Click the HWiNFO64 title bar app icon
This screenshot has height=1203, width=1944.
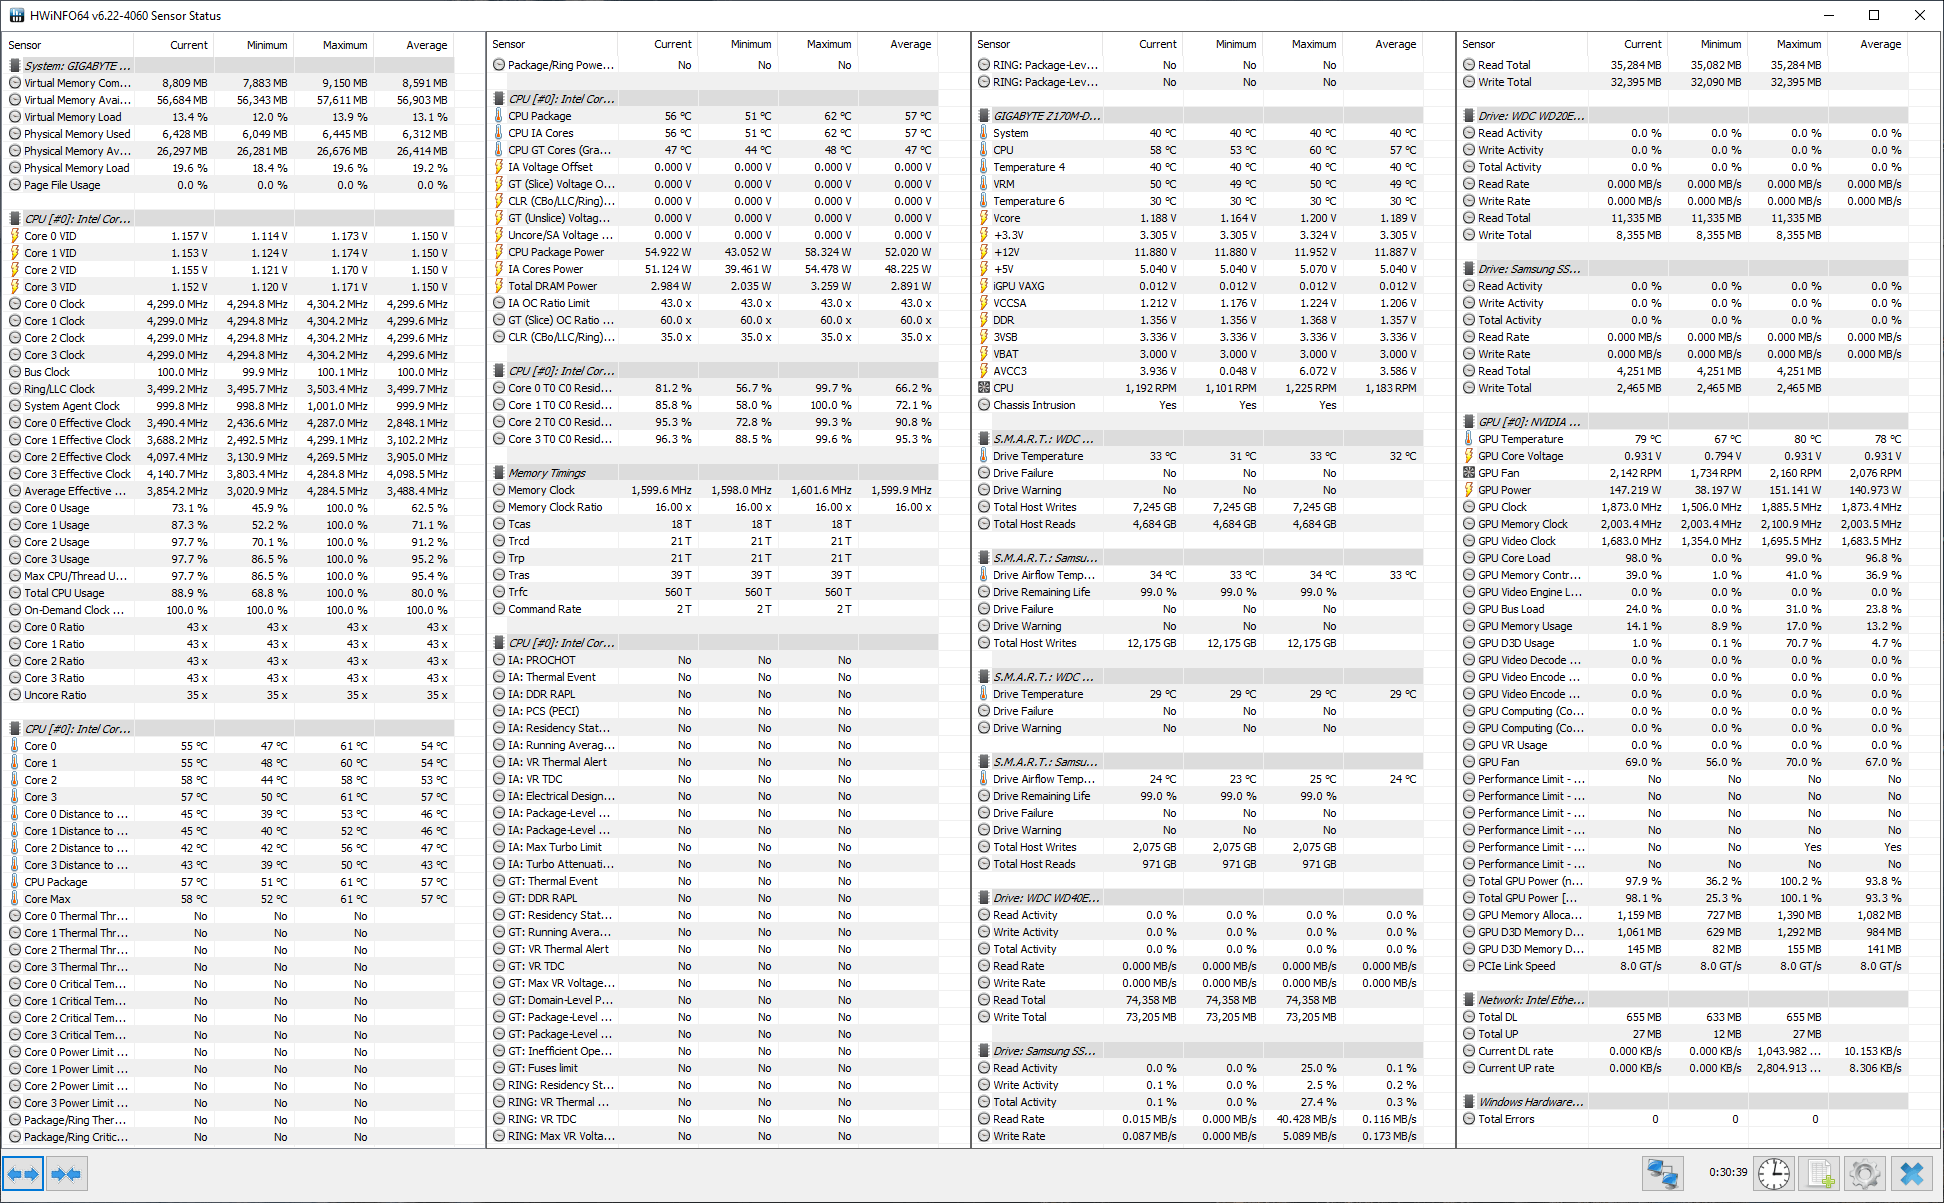click(16, 15)
